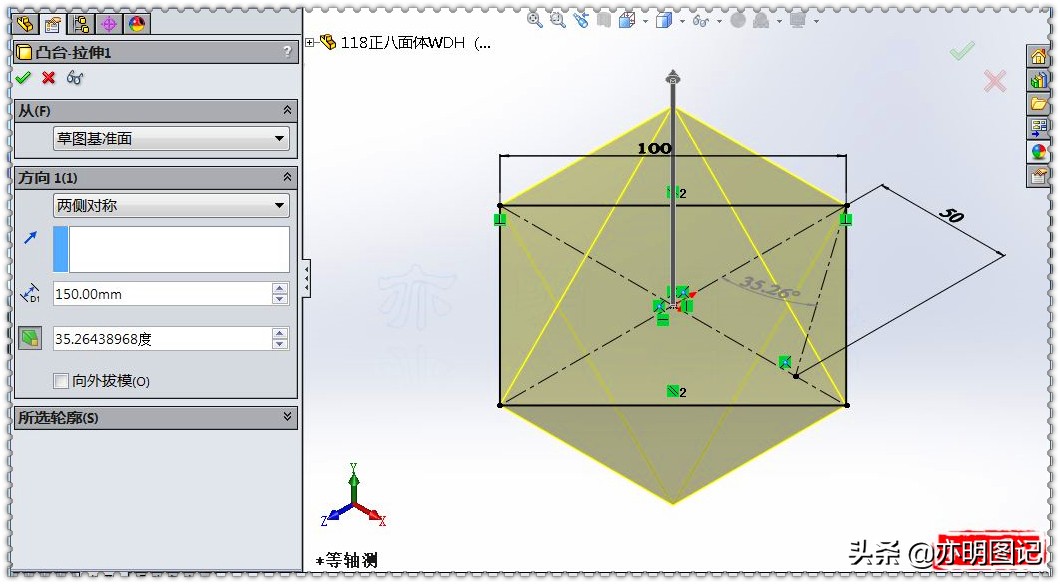Switch to the FeatureManager design tree tab
Image resolution: width=1060 pixels, height=584 pixels.
27,24
